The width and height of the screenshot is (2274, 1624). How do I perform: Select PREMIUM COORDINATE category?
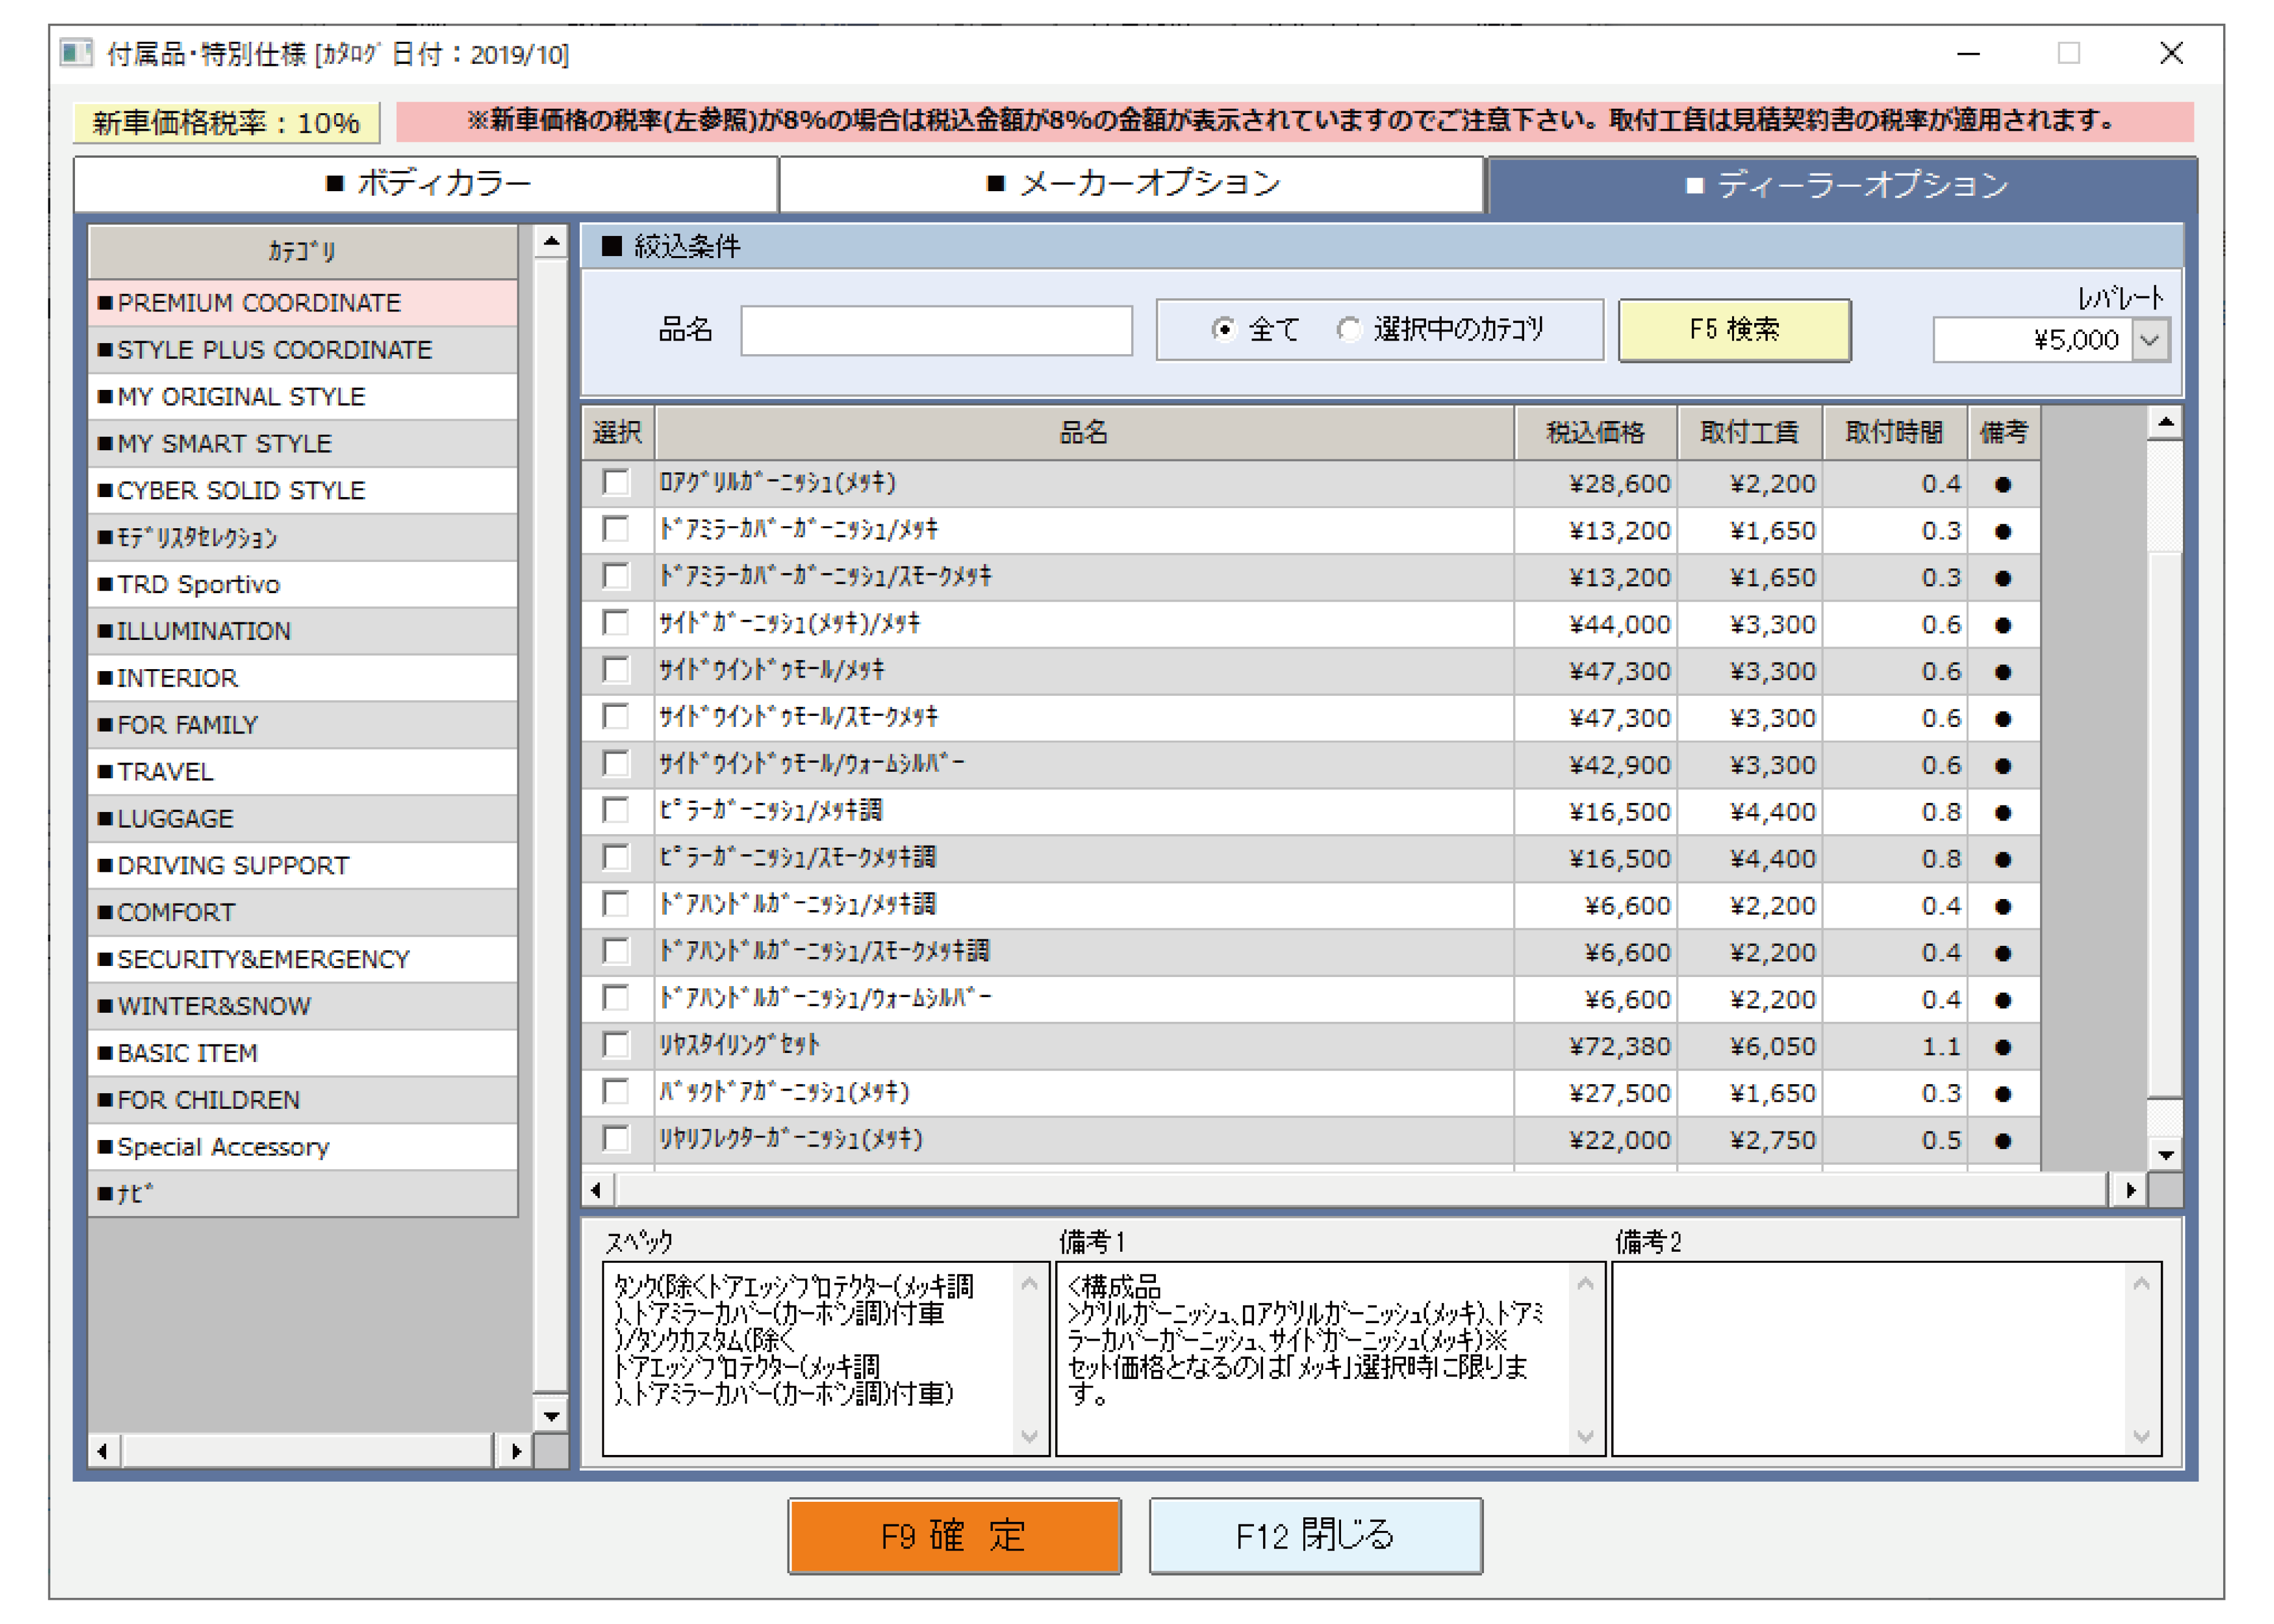(x=303, y=303)
